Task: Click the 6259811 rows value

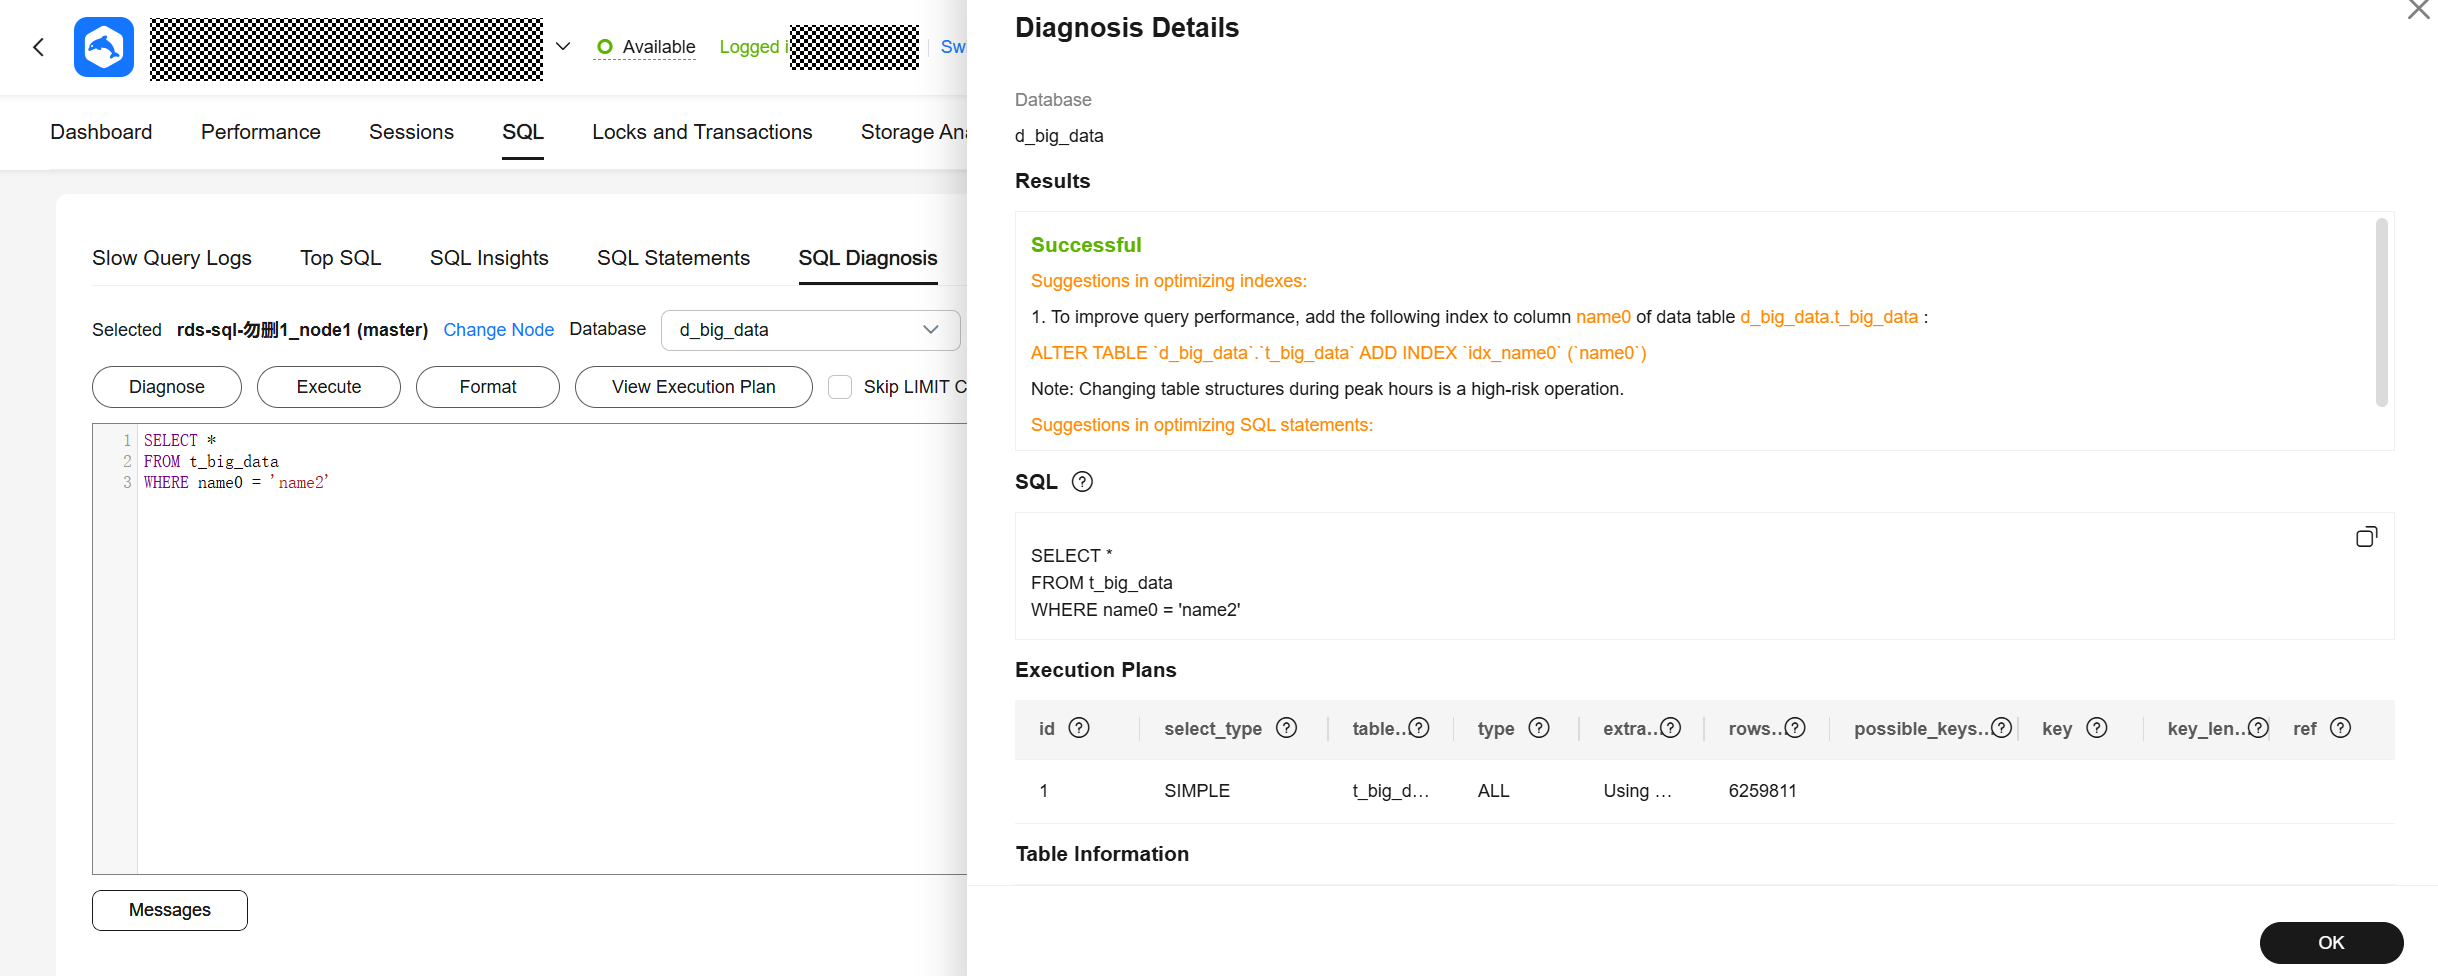Action: pyautogui.click(x=1762, y=791)
